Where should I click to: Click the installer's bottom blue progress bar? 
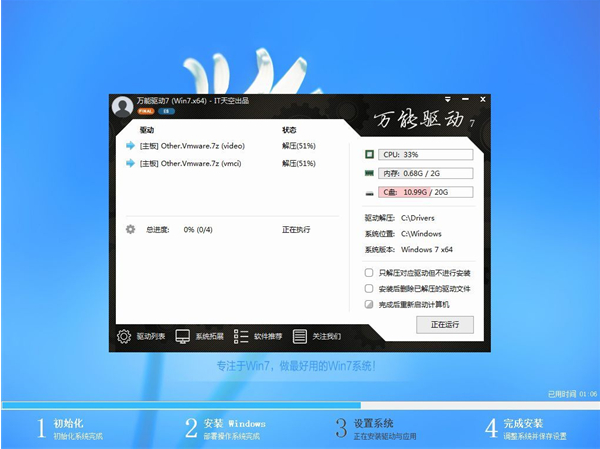pos(300,405)
